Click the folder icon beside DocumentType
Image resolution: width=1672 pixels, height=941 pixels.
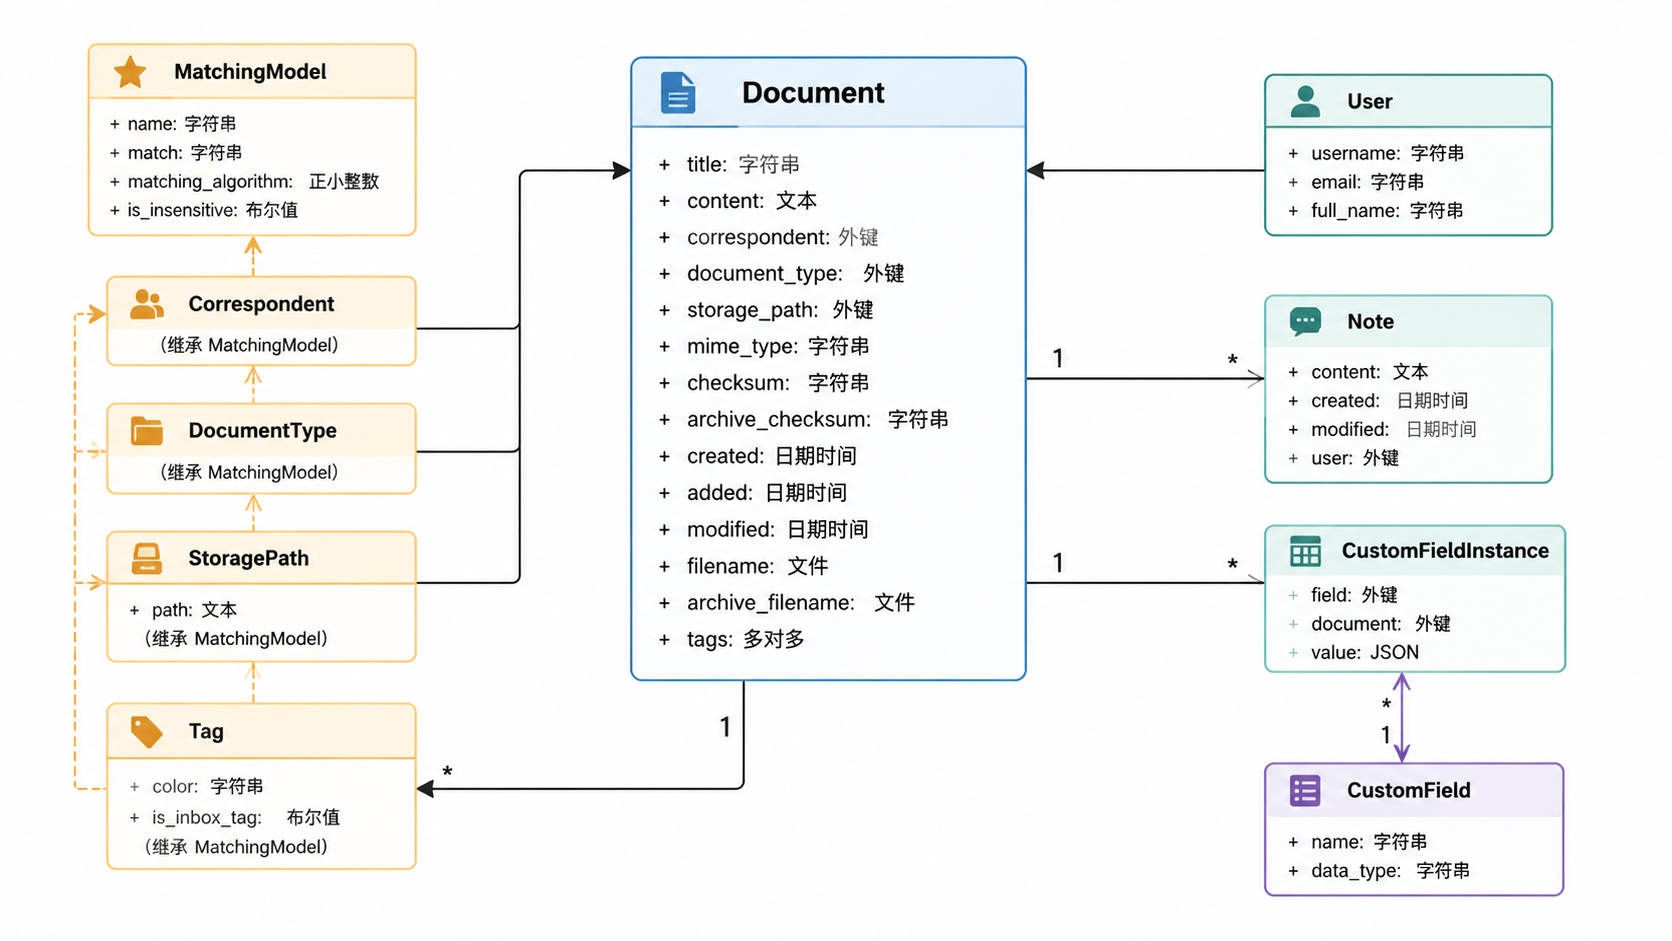tap(147, 431)
